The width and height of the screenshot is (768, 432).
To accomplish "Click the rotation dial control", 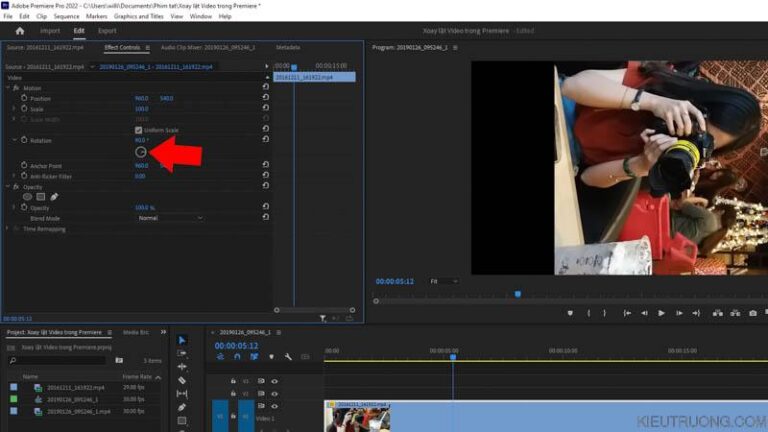I will (141, 152).
